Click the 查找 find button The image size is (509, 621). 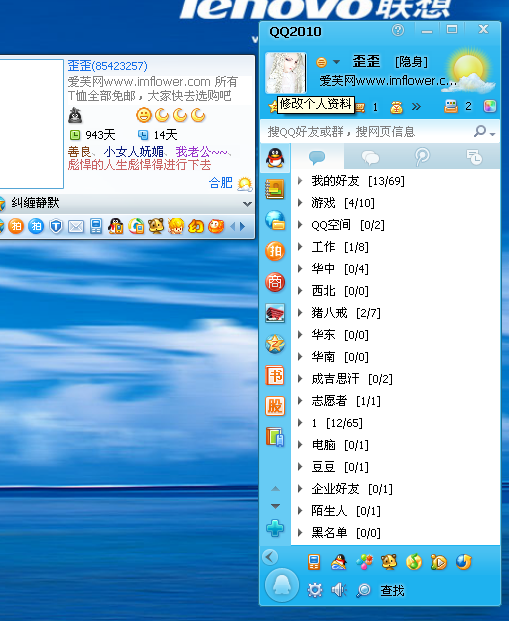click(392, 591)
